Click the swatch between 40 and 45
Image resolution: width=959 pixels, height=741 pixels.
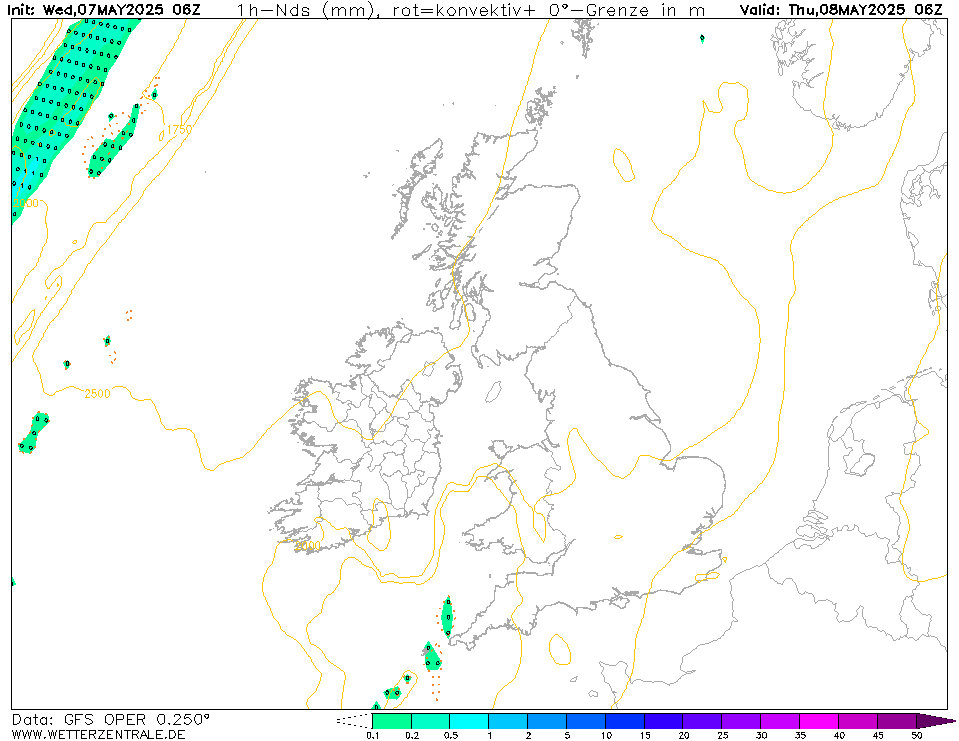coord(857,721)
